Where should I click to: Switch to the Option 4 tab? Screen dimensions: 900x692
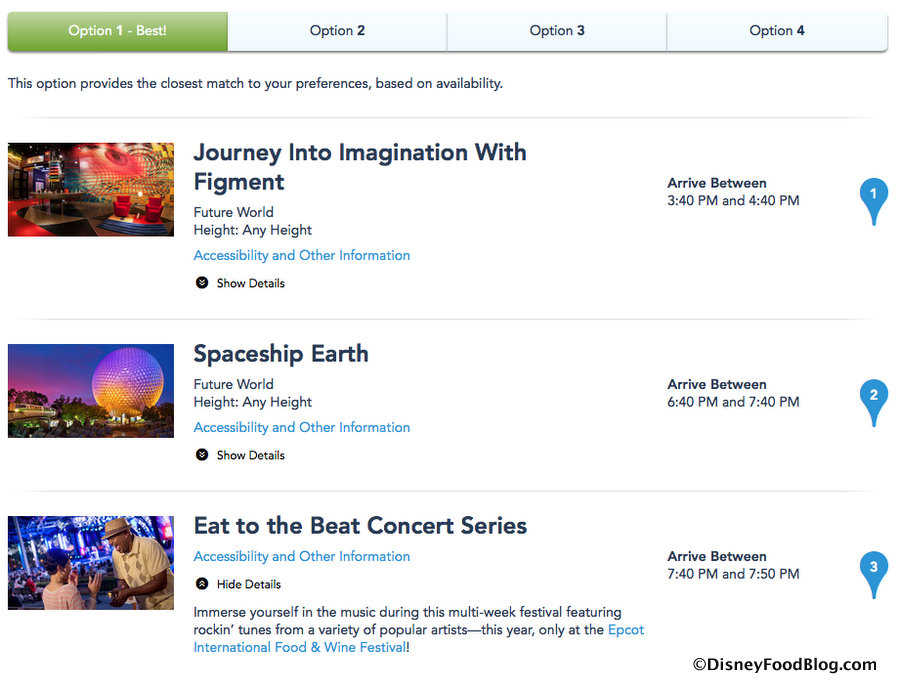777,31
